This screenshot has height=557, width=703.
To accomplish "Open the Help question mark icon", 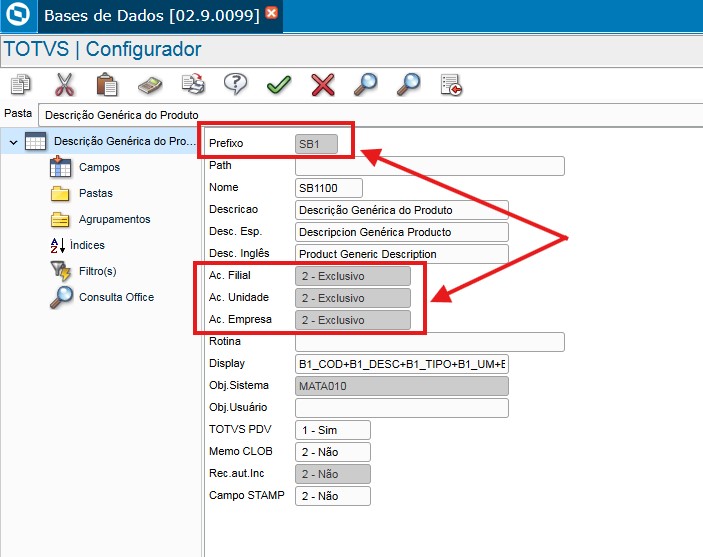I will [x=235, y=84].
